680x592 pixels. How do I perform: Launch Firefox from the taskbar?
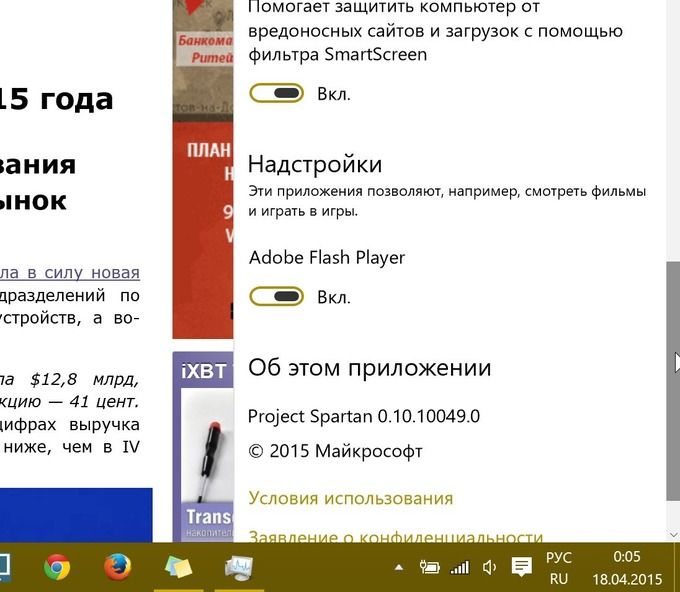(118, 567)
